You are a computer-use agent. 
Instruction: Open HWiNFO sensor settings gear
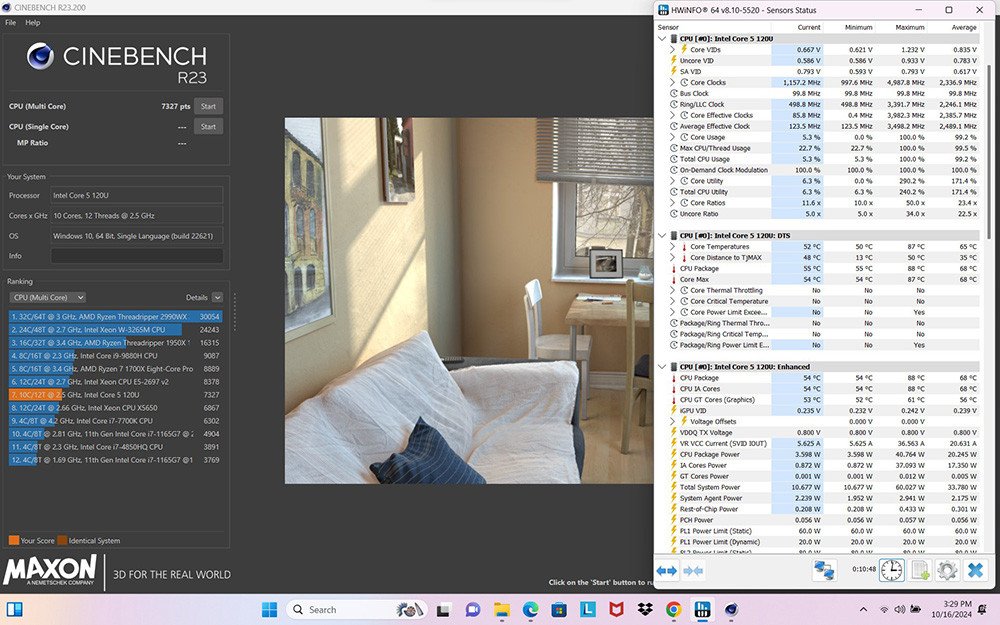[946, 570]
